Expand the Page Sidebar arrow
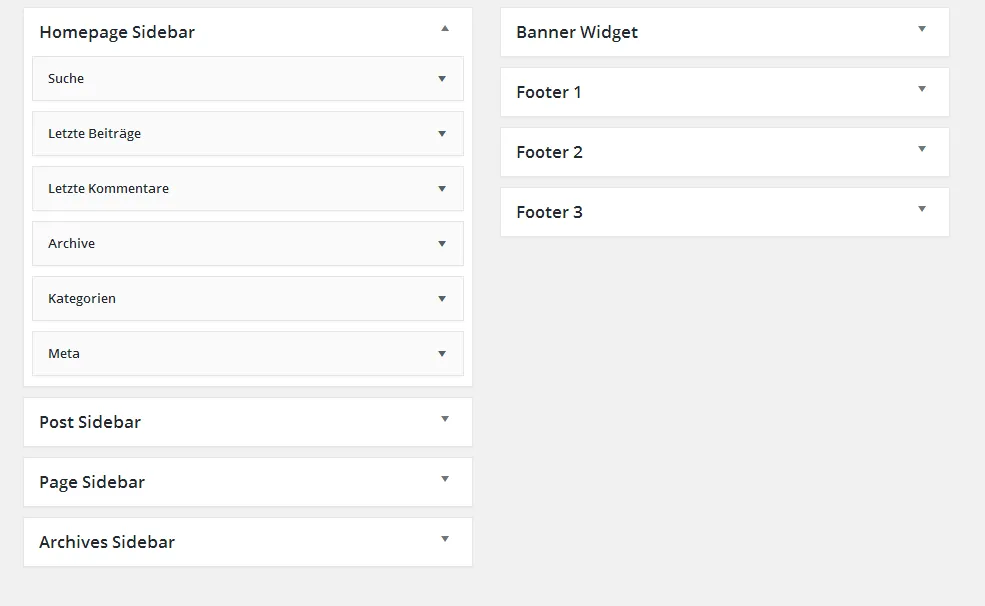This screenshot has height=606, width=985. [x=445, y=479]
